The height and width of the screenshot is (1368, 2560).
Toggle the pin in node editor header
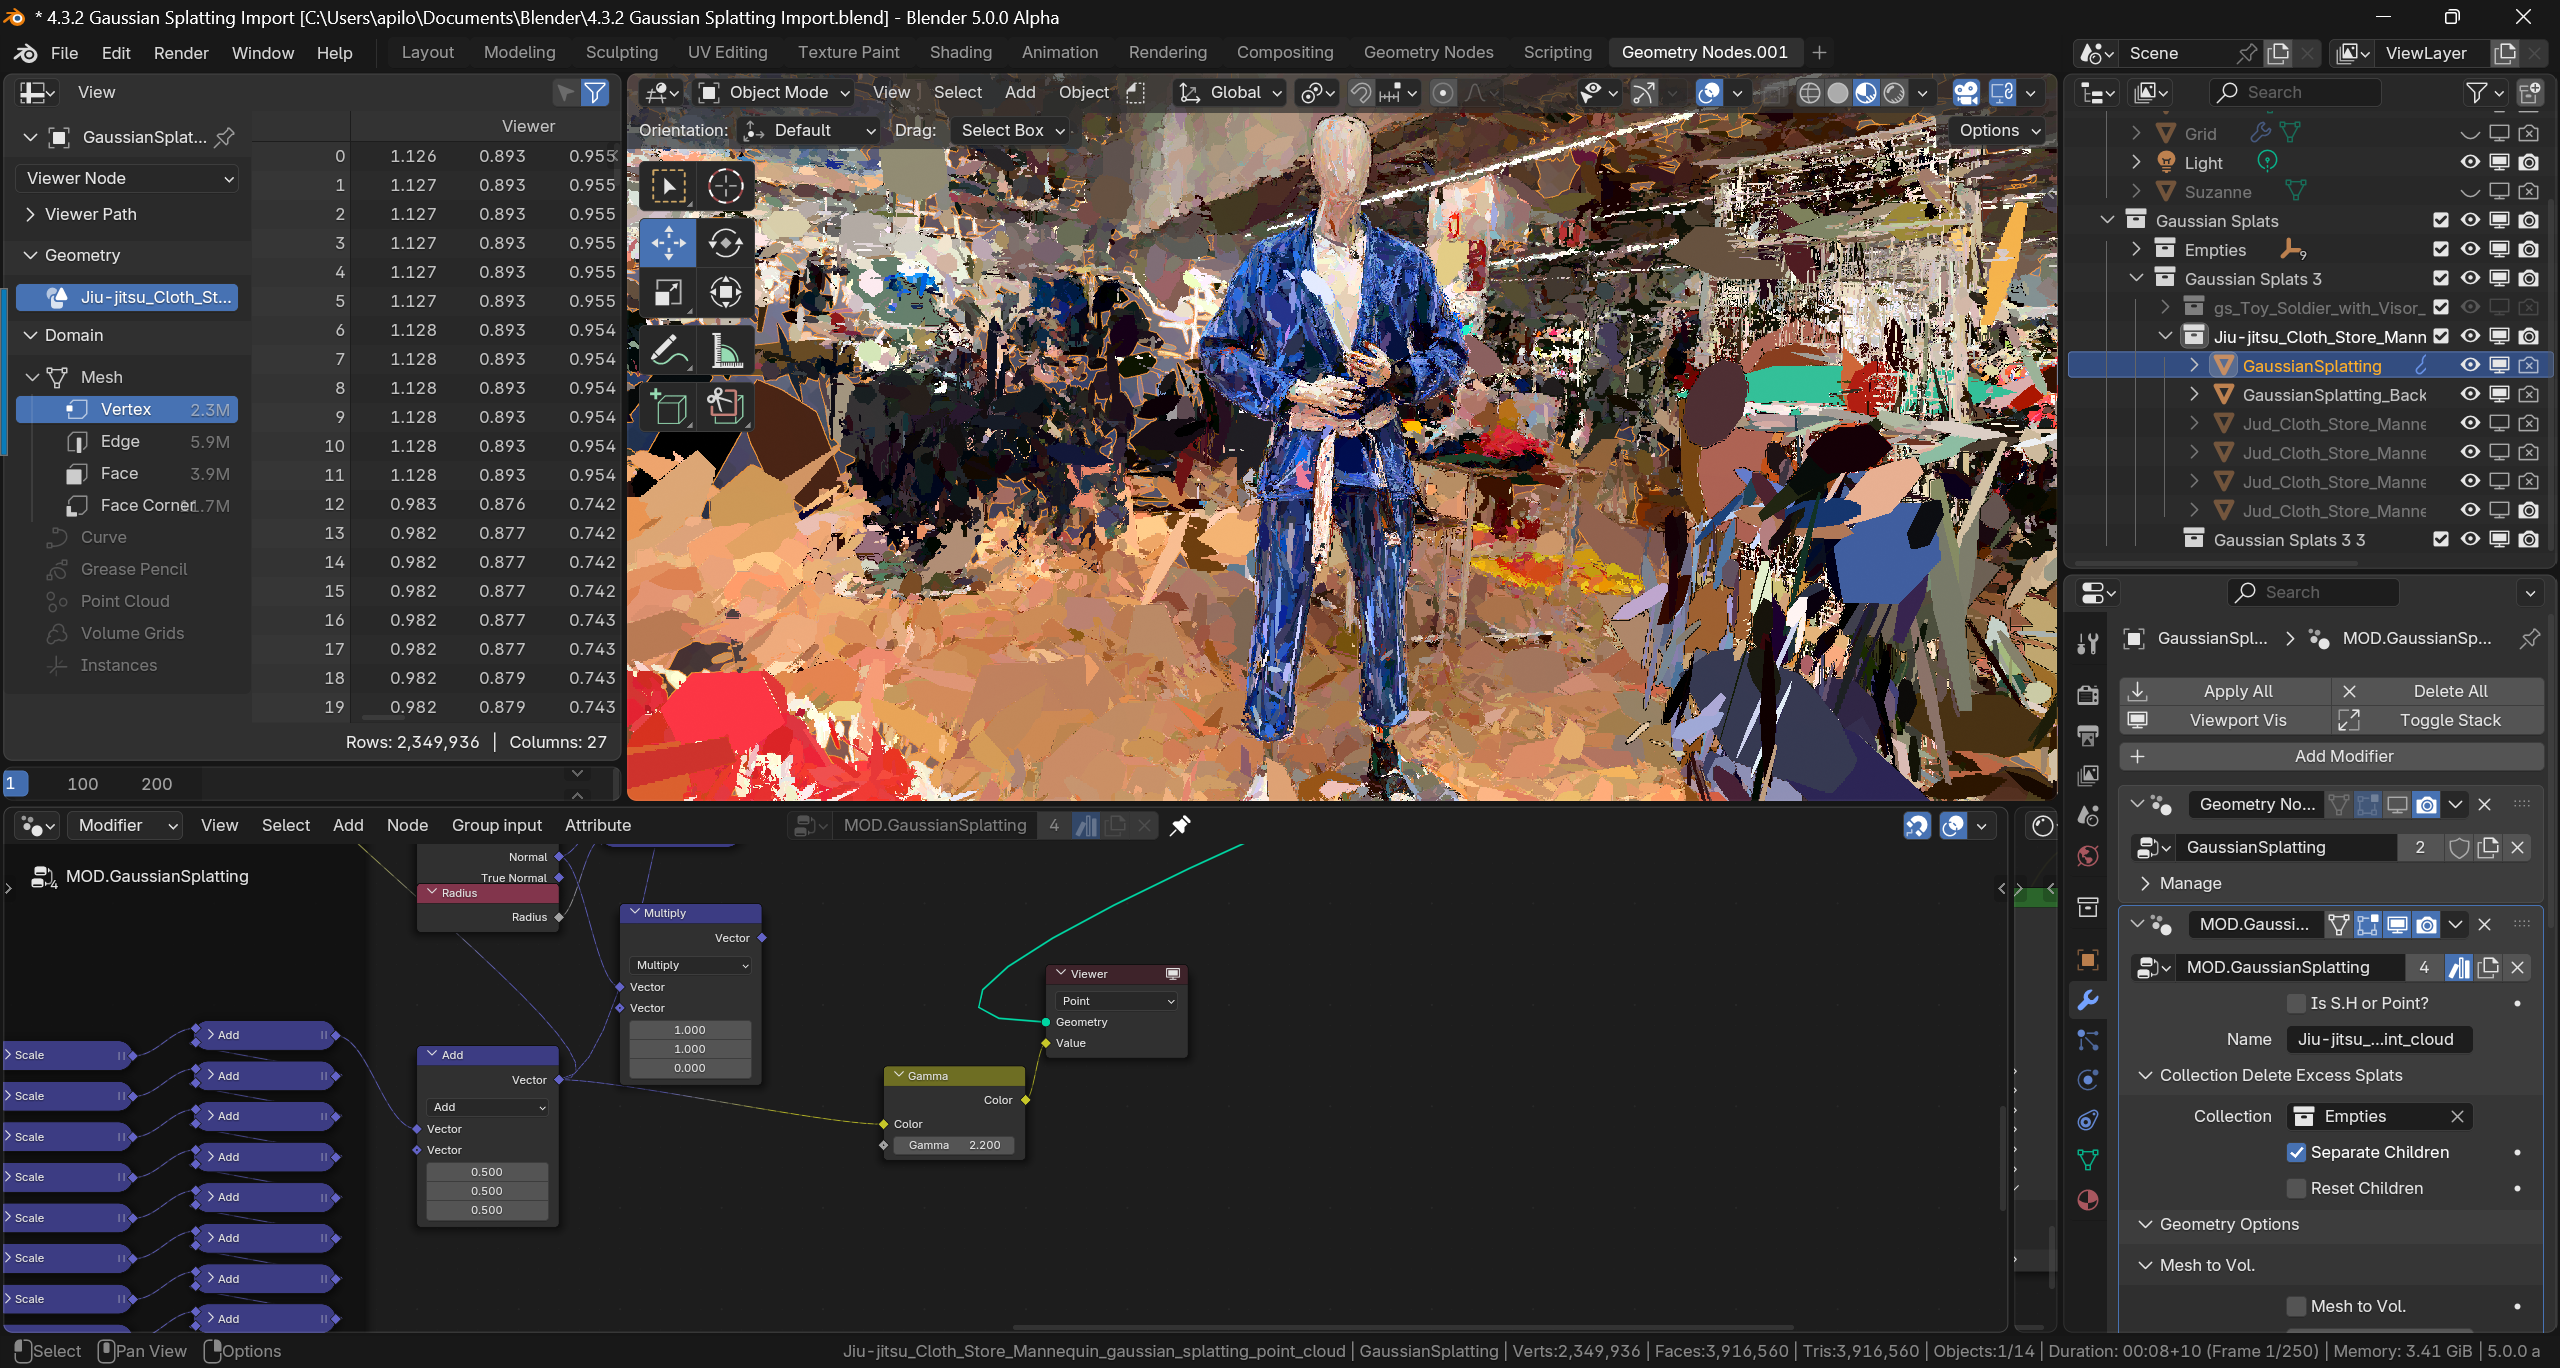click(x=1180, y=825)
